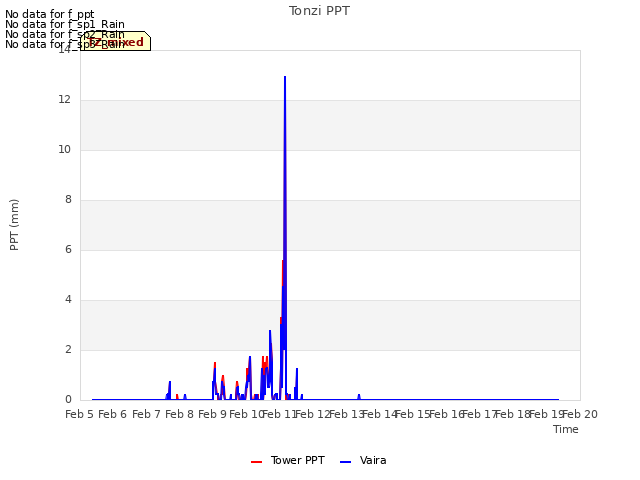Image resolution: width=640 pixels, height=480 pixels.
Task: Click the y-axis value 2
Action: [68, 350]
